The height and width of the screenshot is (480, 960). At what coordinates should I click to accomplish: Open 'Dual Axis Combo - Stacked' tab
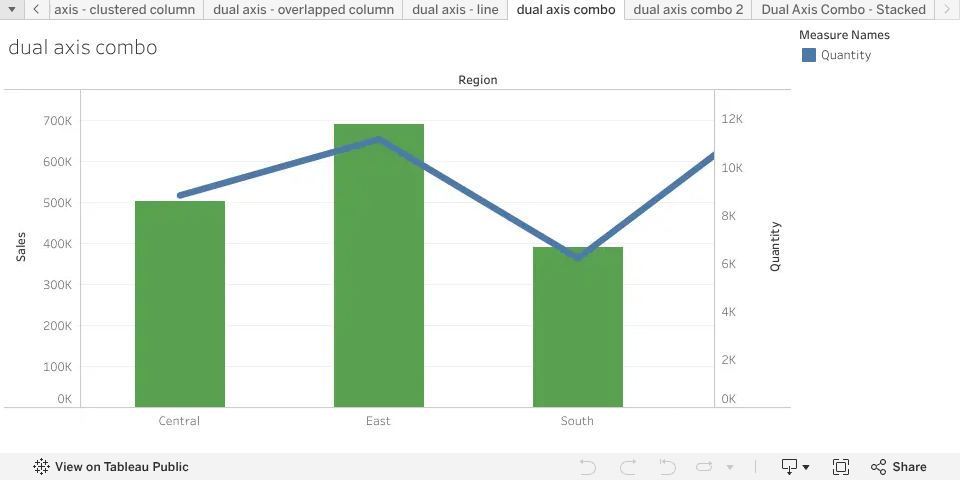(x=843, y=9)
